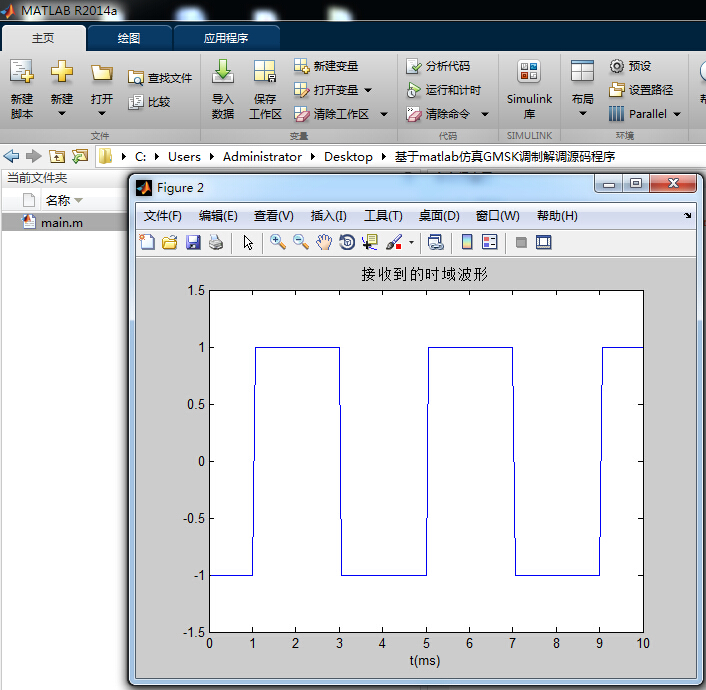
Task: Switch to Home (主页) tab
Action: point(44,38)
